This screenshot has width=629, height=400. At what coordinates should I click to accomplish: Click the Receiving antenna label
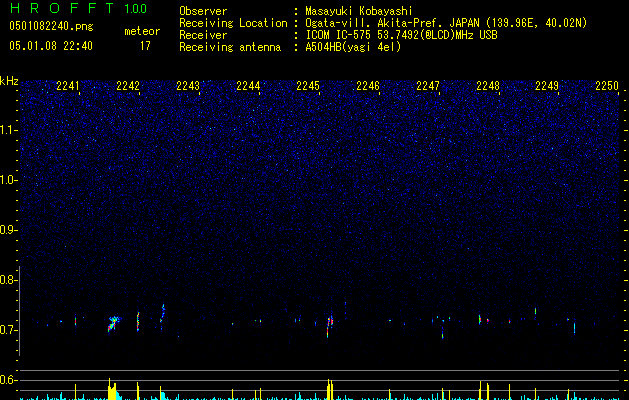click(x=230, y=47)
